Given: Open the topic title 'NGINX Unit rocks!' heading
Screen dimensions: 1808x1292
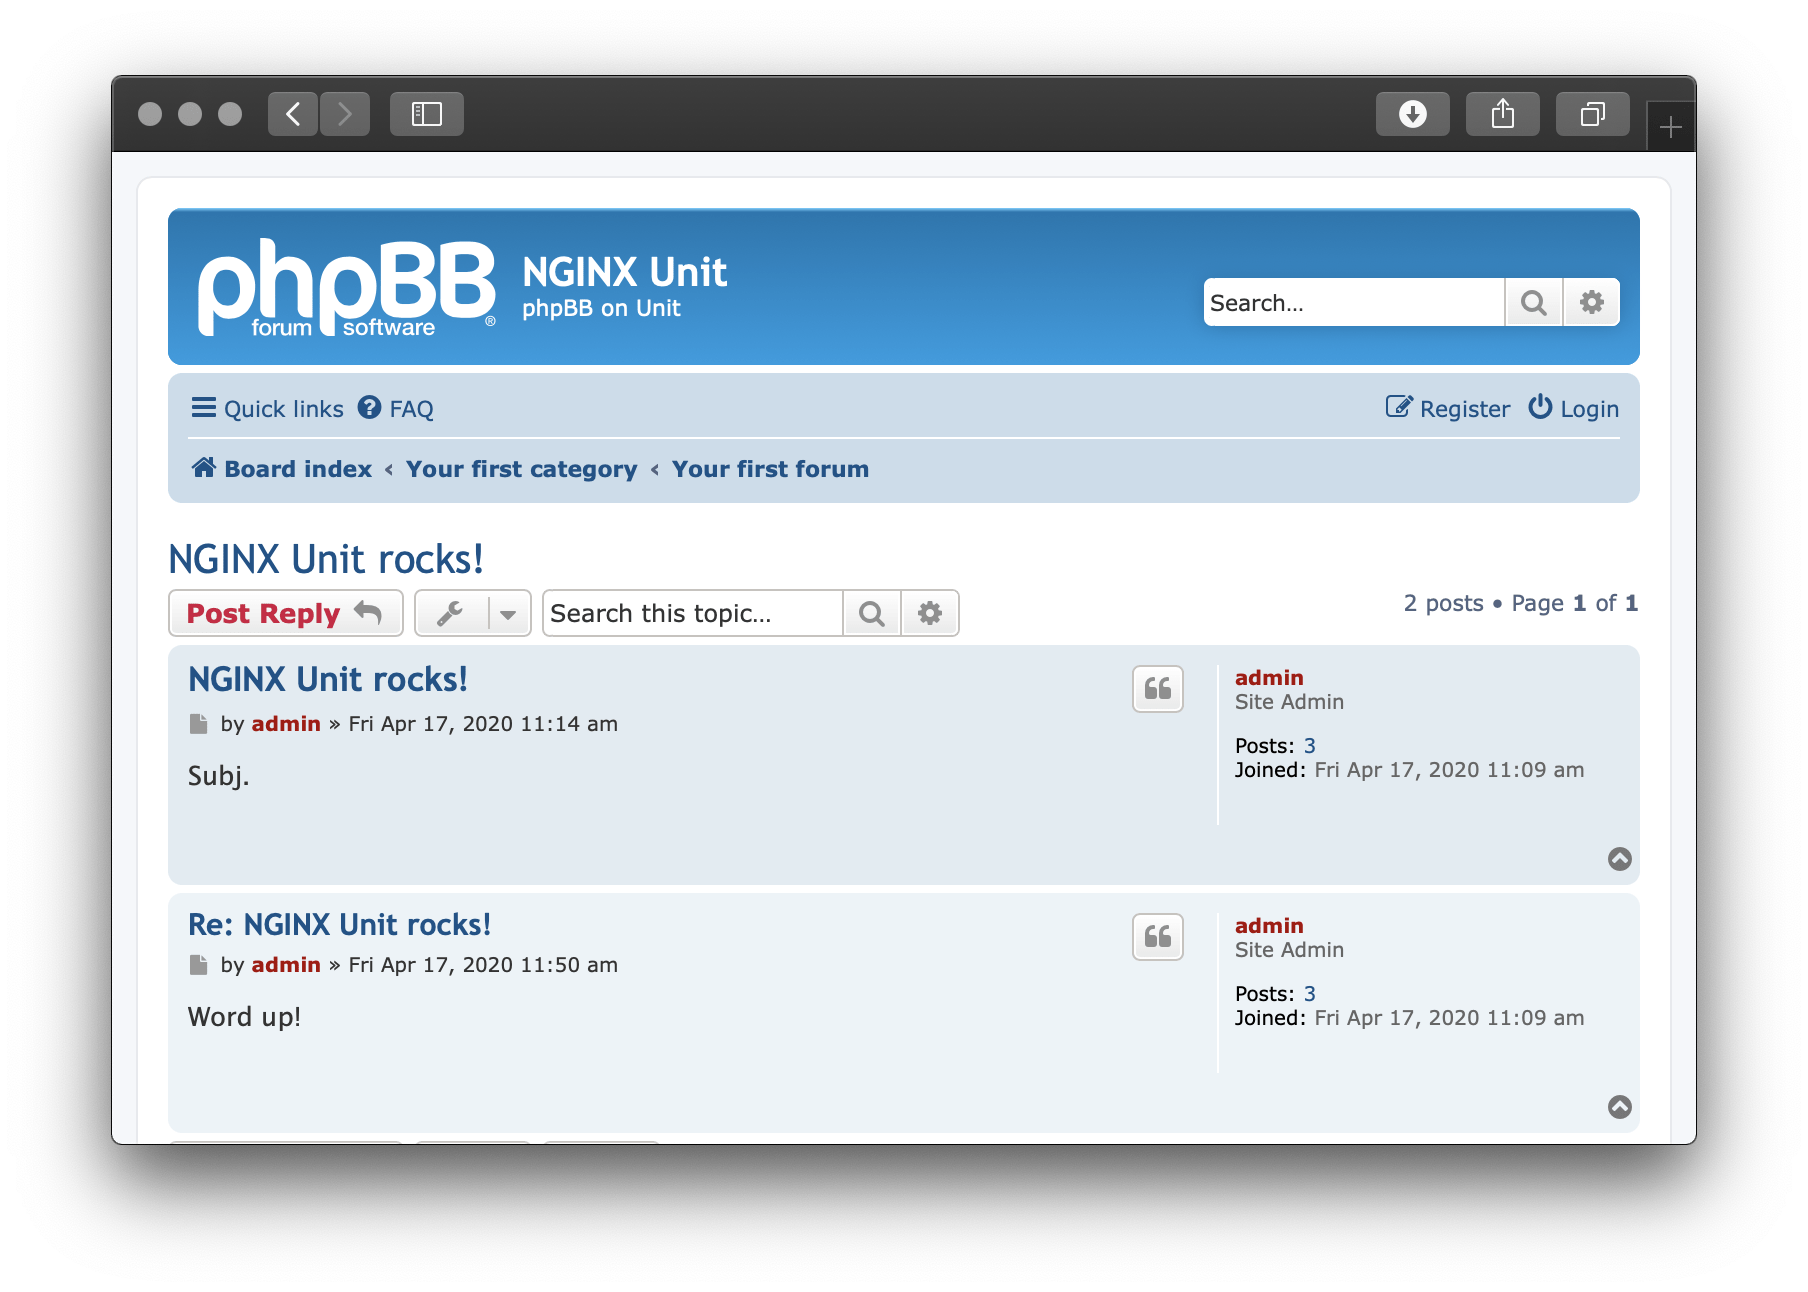Looking at the screenshot, I should tap(326, 559).
